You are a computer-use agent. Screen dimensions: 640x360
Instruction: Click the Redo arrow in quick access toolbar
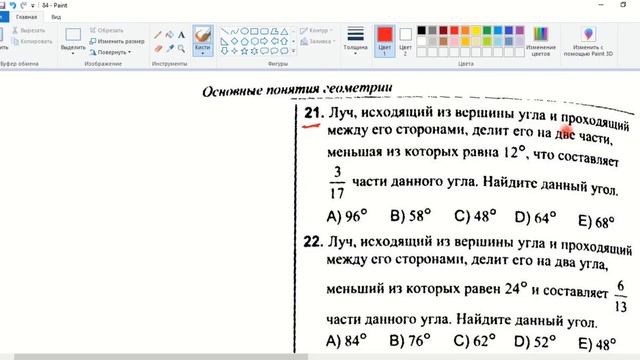pyautogui.click(x=23, y=5)
